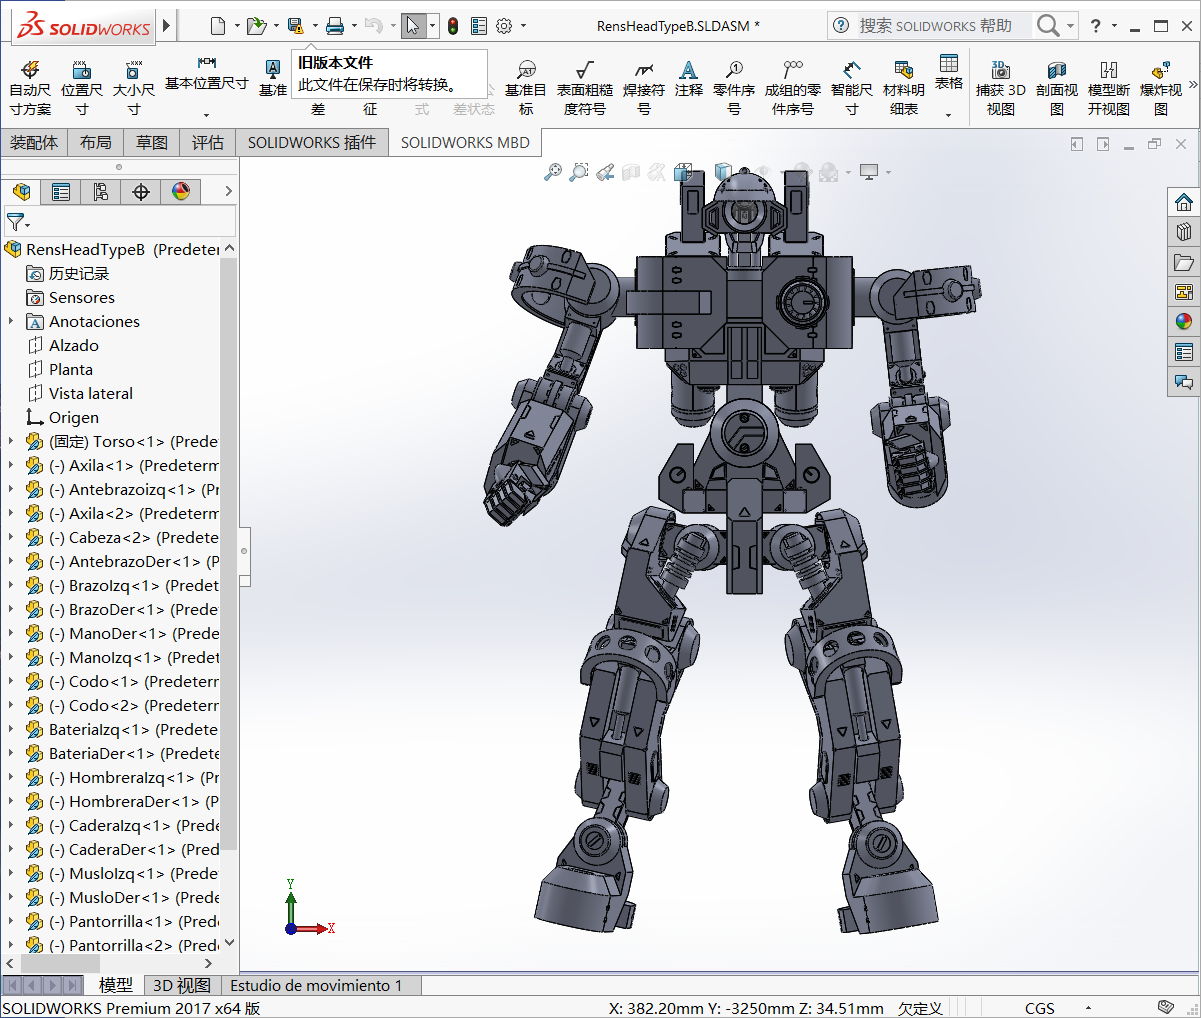Image resolution: width=1201 pixels, height=1018 pixels.
Task: Open the DisplayManager color ball tab
Action: tap(181, 192)
